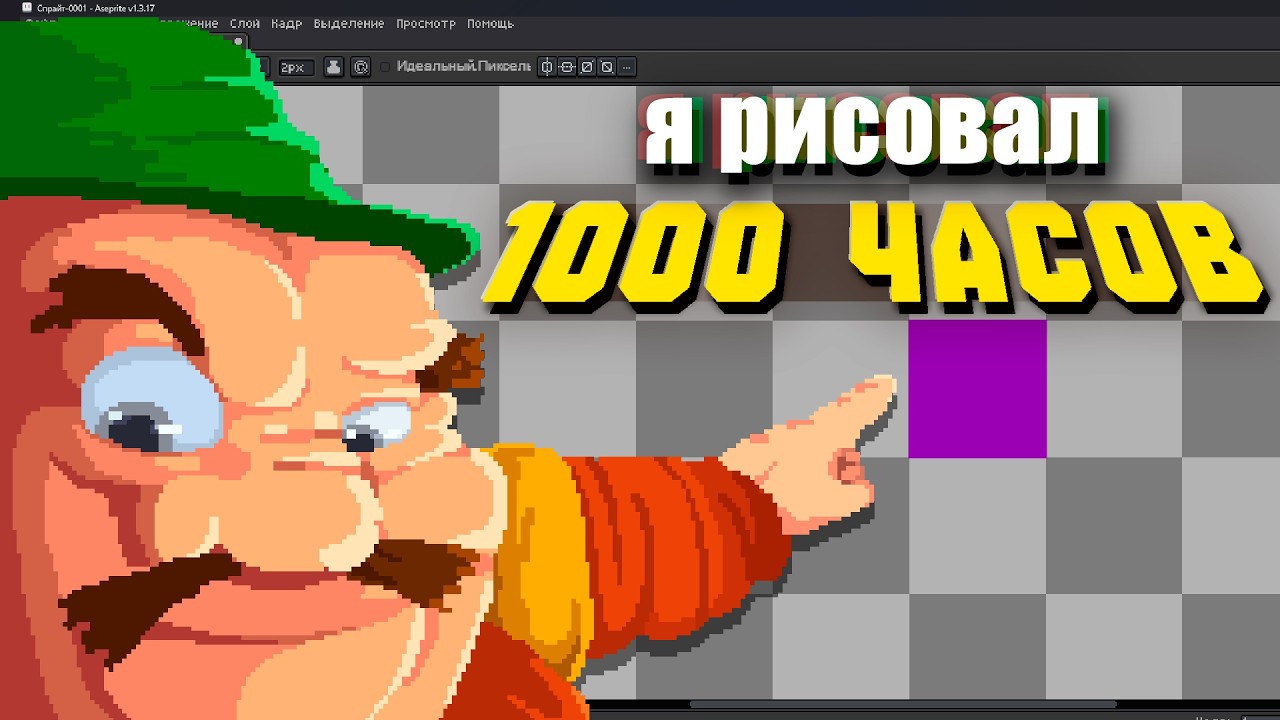Toggle left diagonal symmetry button

pos(606,67)
